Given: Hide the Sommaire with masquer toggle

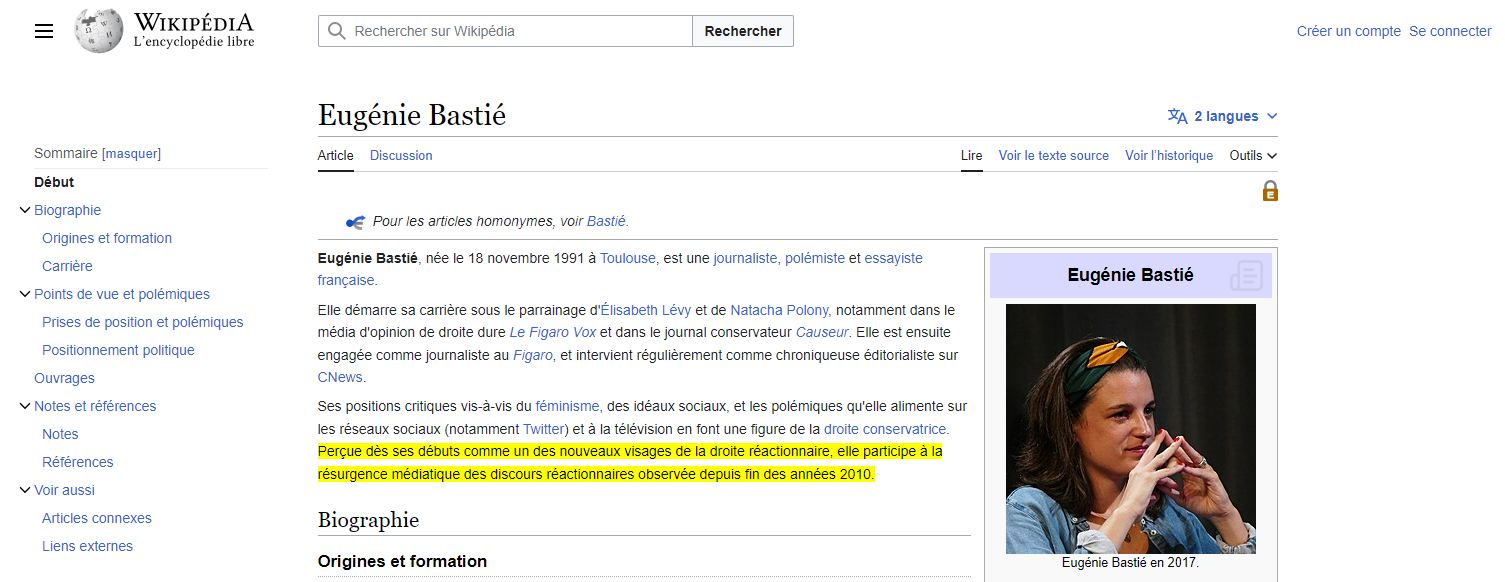Looking at the screenshot, I should [x=132, y=153].
